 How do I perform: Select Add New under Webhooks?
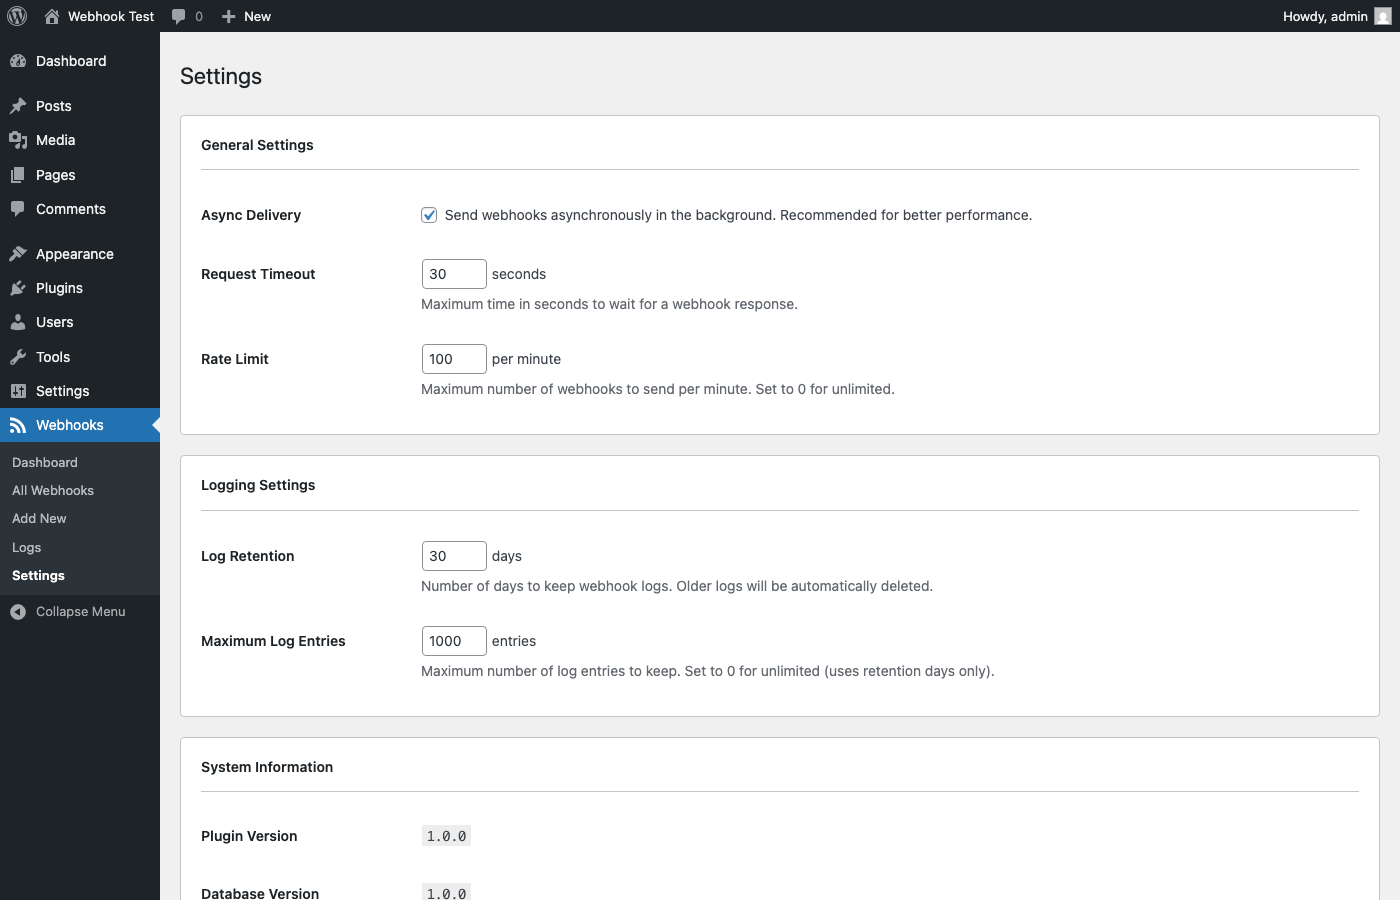(x=39, y=518)
